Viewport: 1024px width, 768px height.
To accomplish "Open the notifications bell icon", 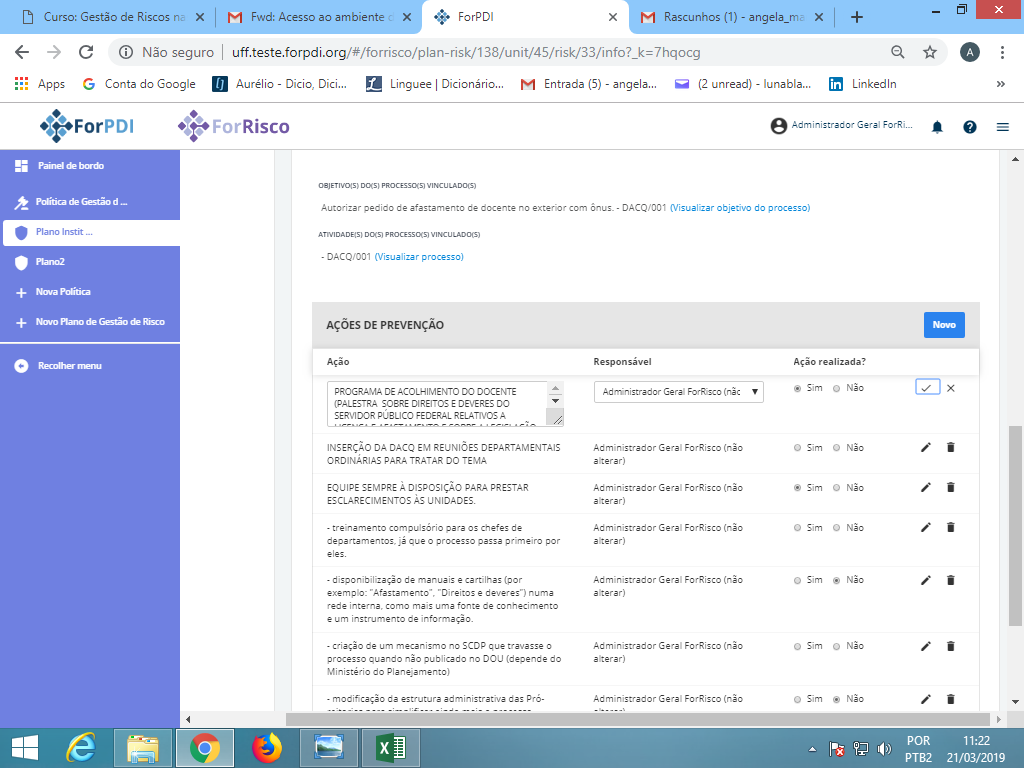I will (937, 127).
